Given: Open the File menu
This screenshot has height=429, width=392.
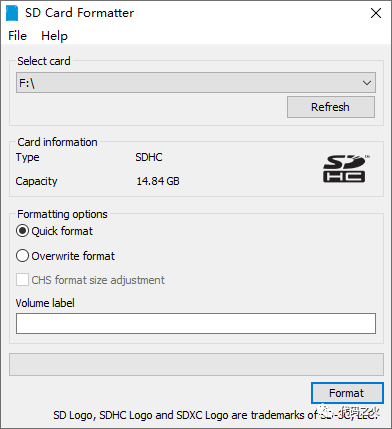Looking at the screenshot, I should 17,36.
